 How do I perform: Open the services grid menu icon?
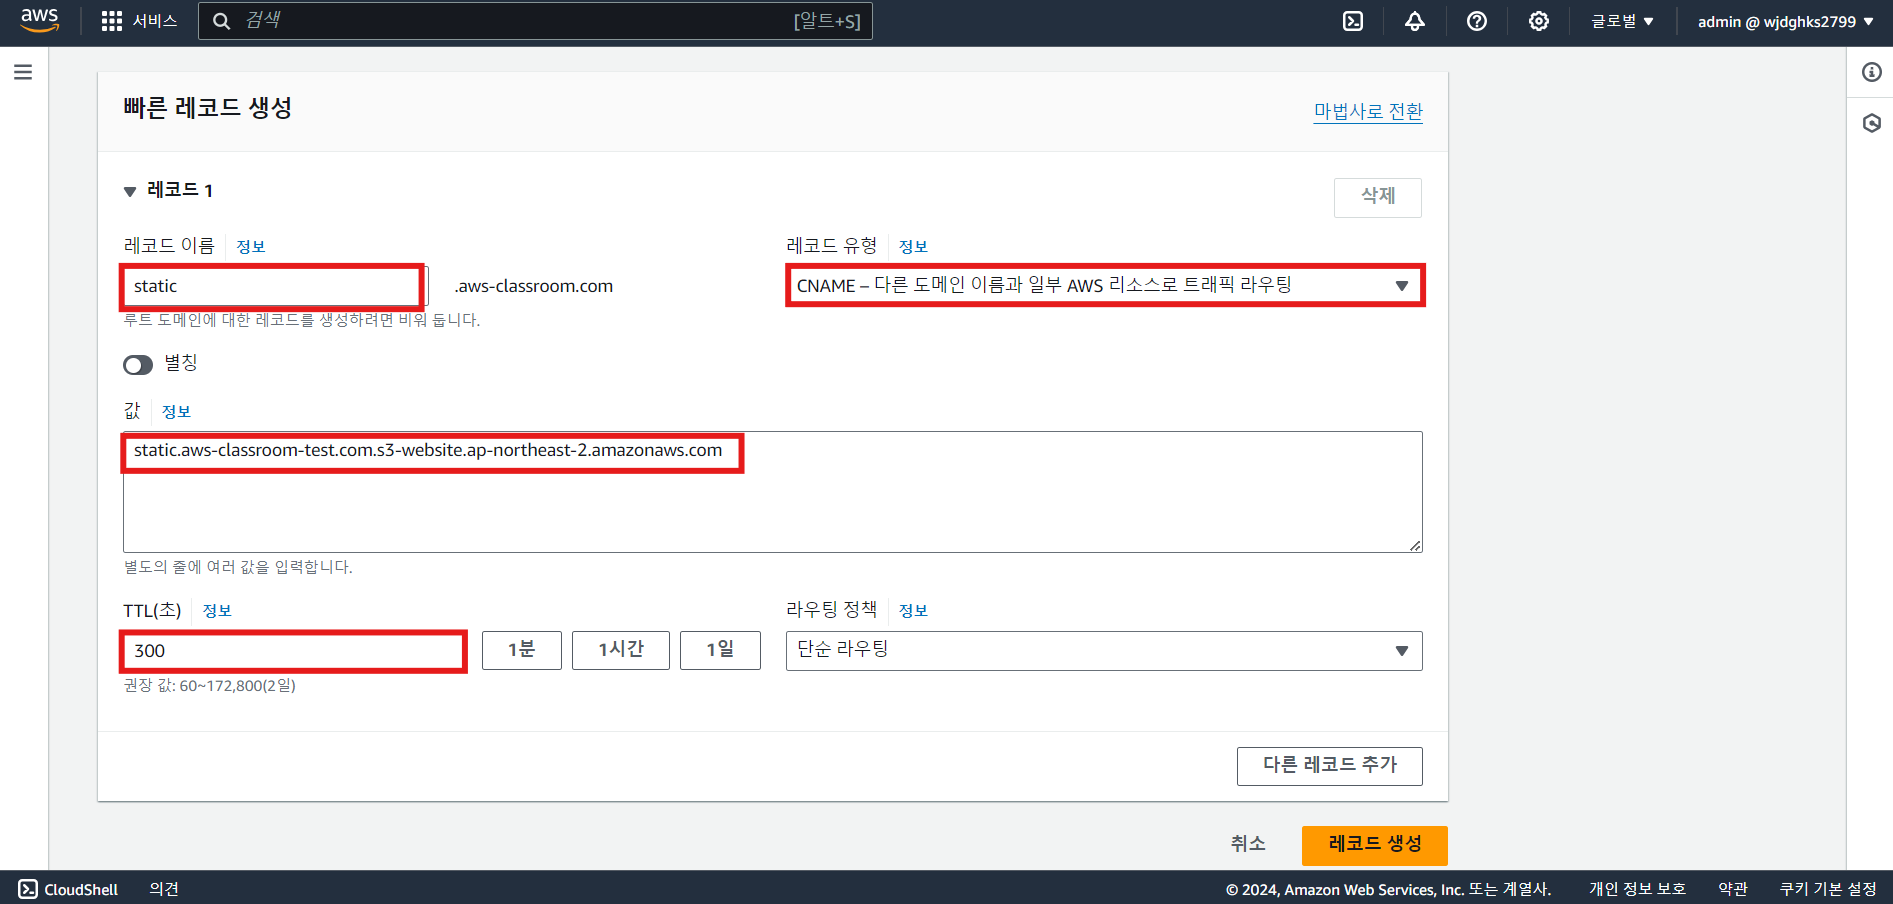[112, 21]
